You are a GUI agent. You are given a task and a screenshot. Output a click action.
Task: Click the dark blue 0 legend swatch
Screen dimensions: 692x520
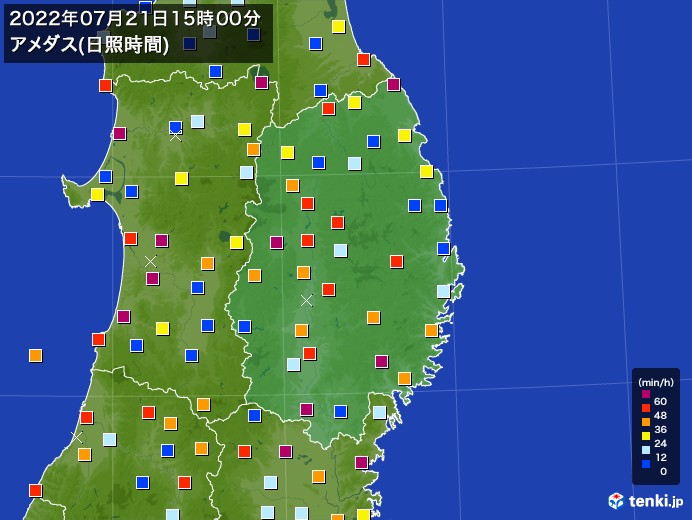pos(646,464)
